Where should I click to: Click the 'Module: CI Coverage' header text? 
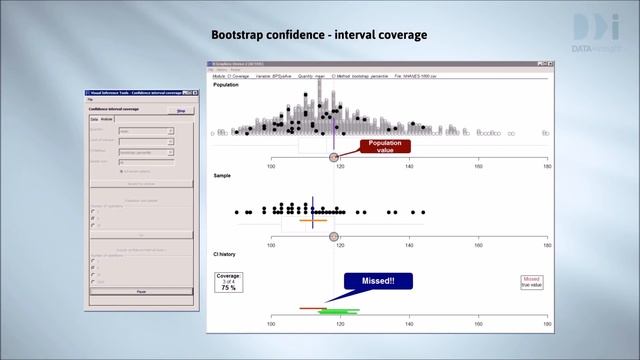(231, 76)
